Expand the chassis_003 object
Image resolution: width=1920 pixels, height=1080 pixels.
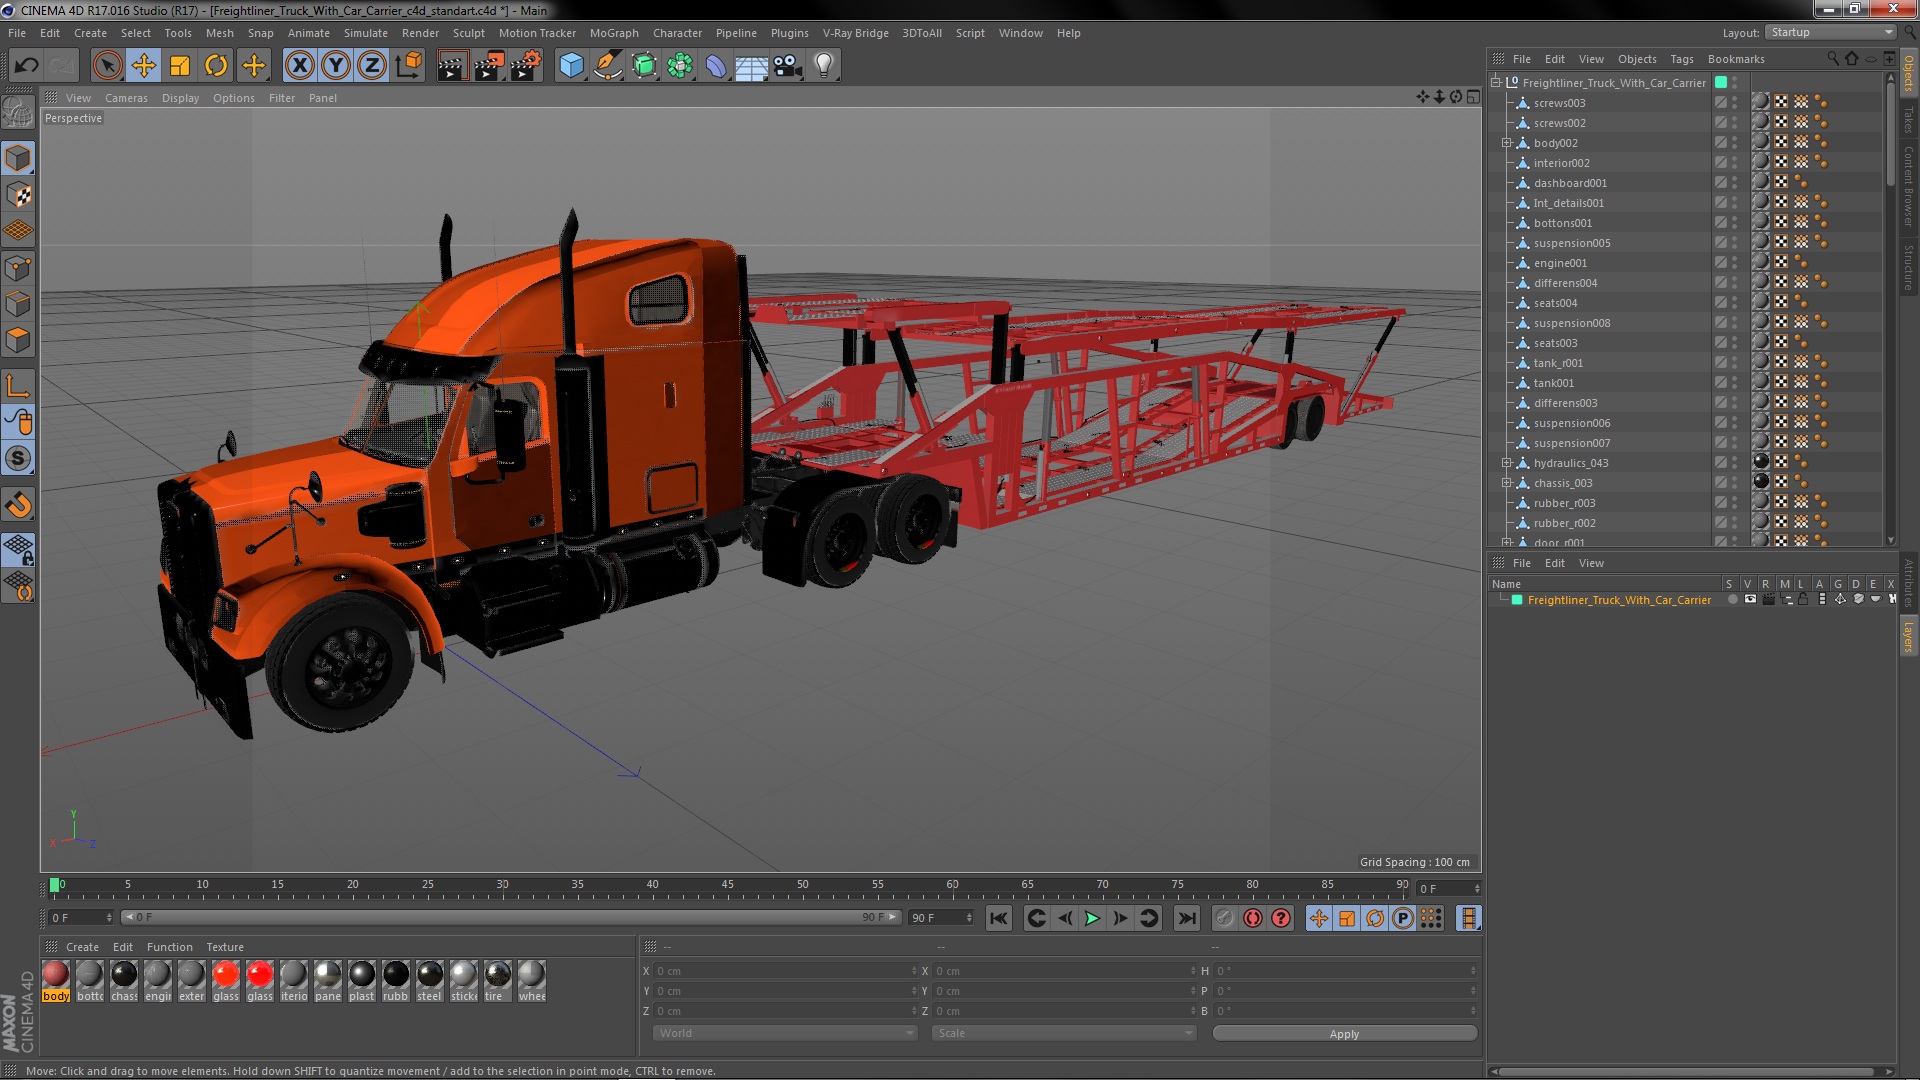click(x=1506, y=483)
